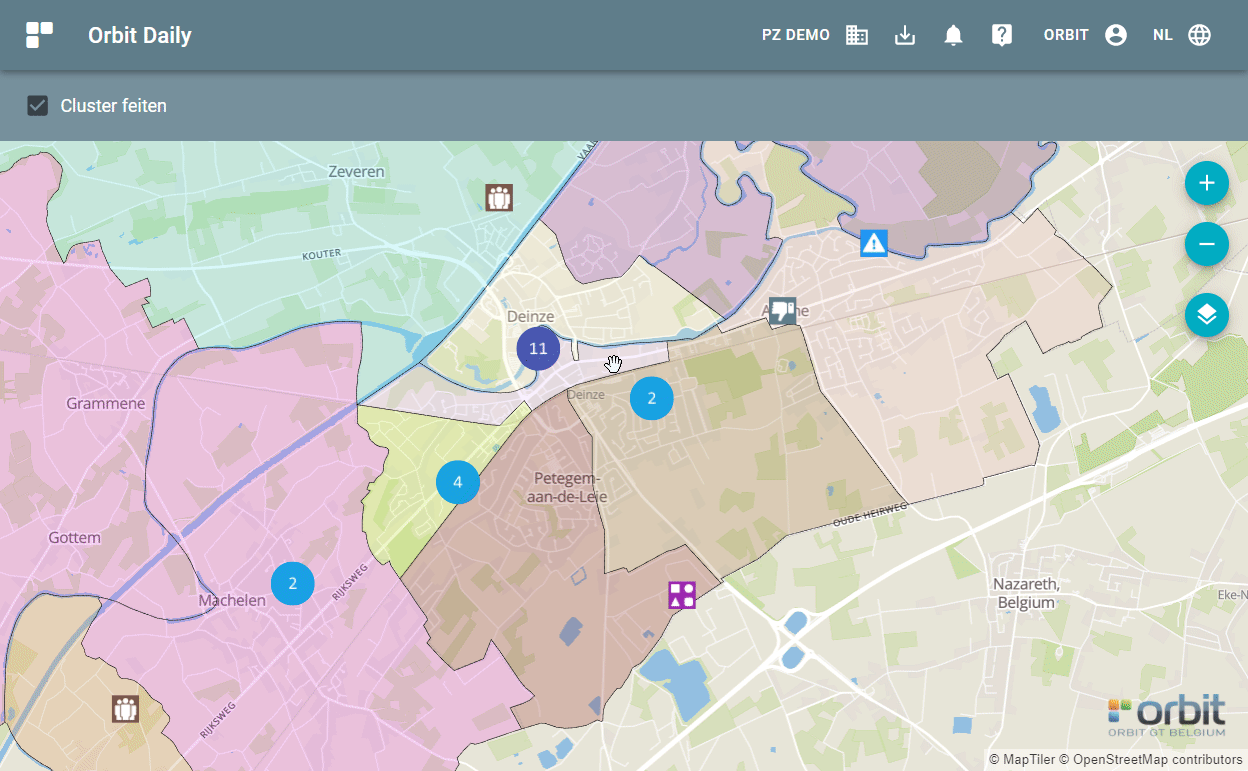Click the download icon in header
The height and width of the screenshot is (771, 1248).
(x=904, y=35)
